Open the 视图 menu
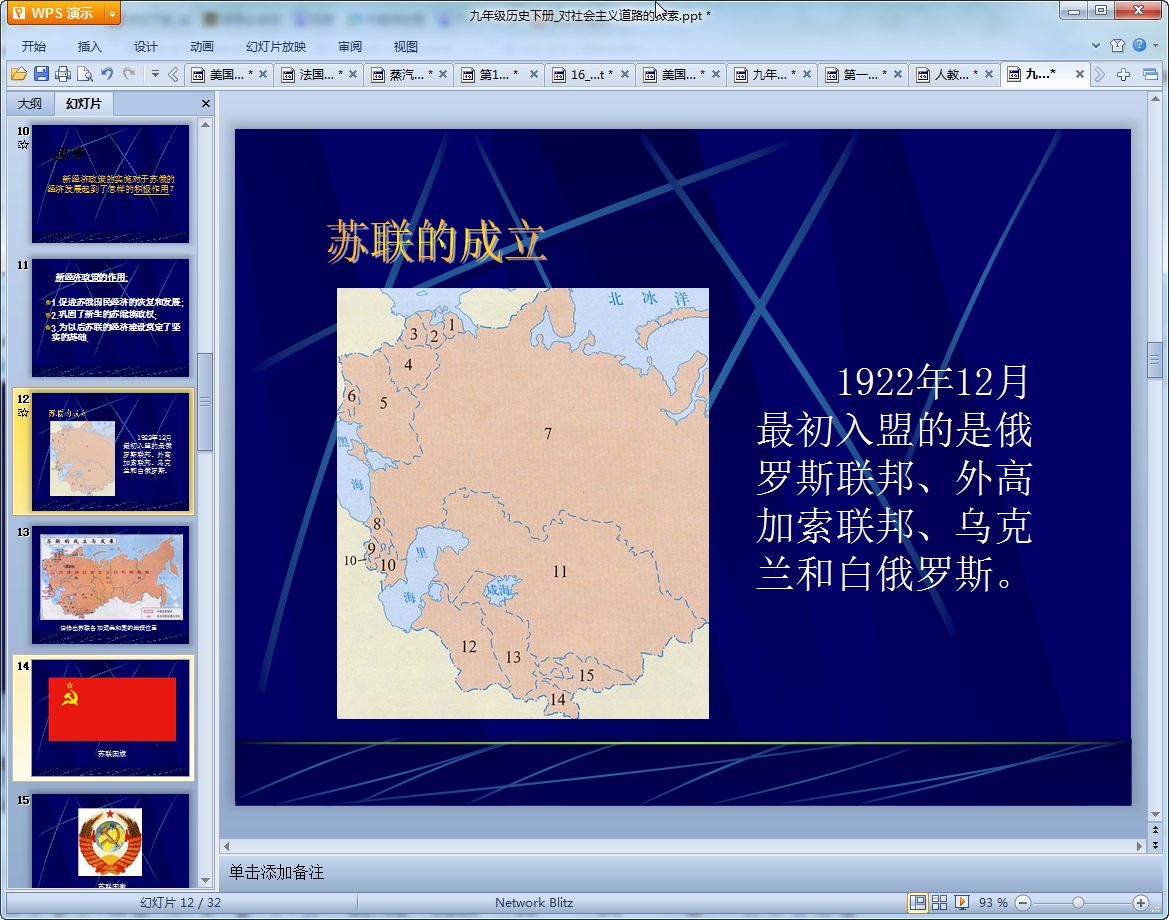The height and width of the screenshot is (920, 1169). [406, 46]
